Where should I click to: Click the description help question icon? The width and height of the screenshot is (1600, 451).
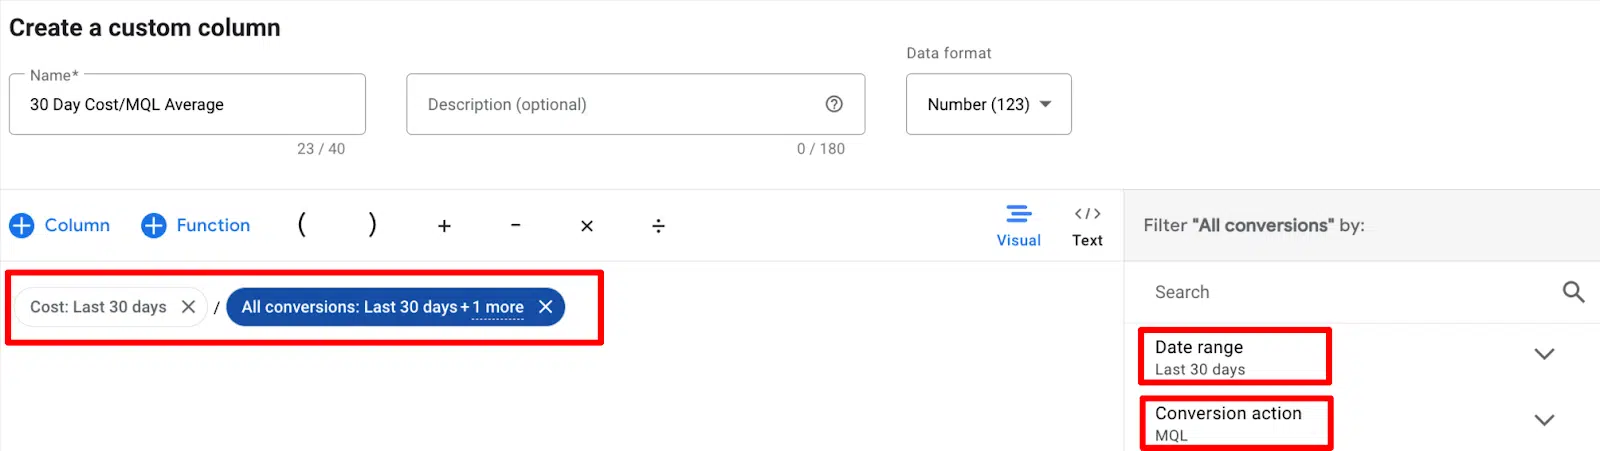834,104
